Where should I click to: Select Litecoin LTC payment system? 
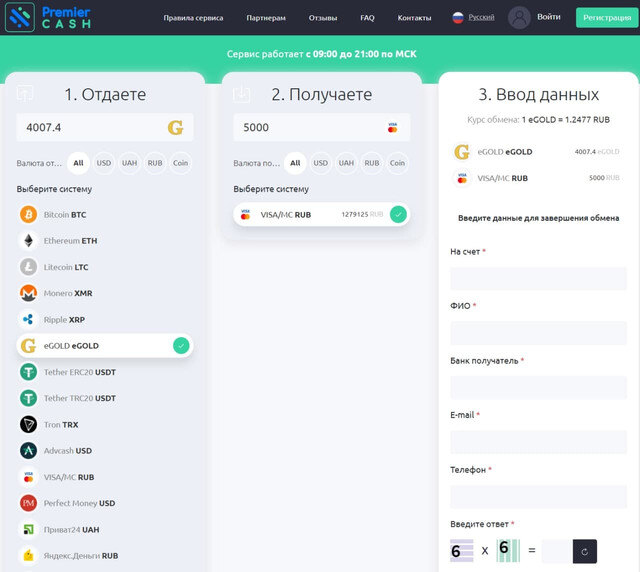point(66,267)
